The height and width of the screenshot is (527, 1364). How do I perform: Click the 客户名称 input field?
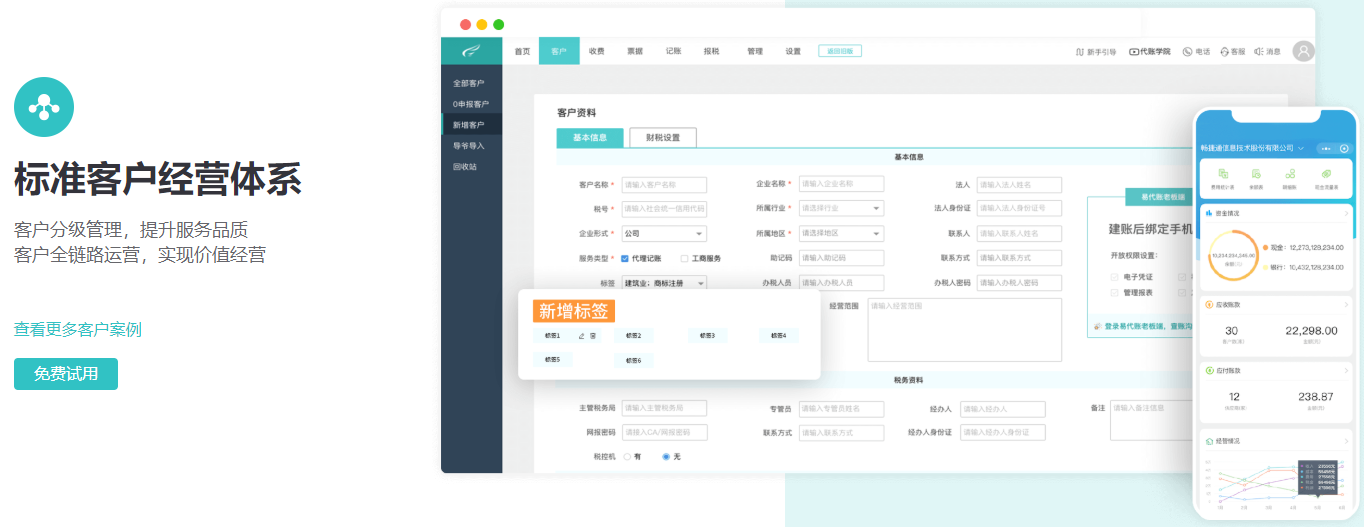(664, 185)
